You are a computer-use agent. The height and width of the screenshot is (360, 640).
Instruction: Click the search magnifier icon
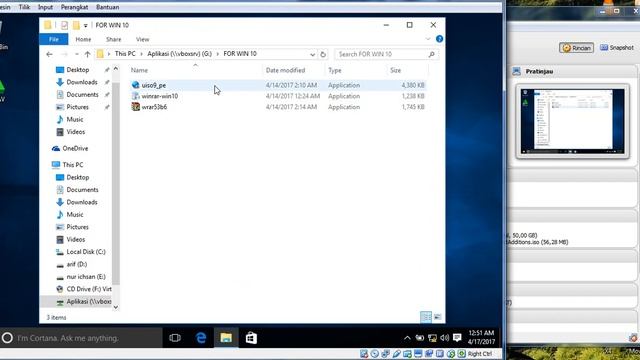[431, 54]
